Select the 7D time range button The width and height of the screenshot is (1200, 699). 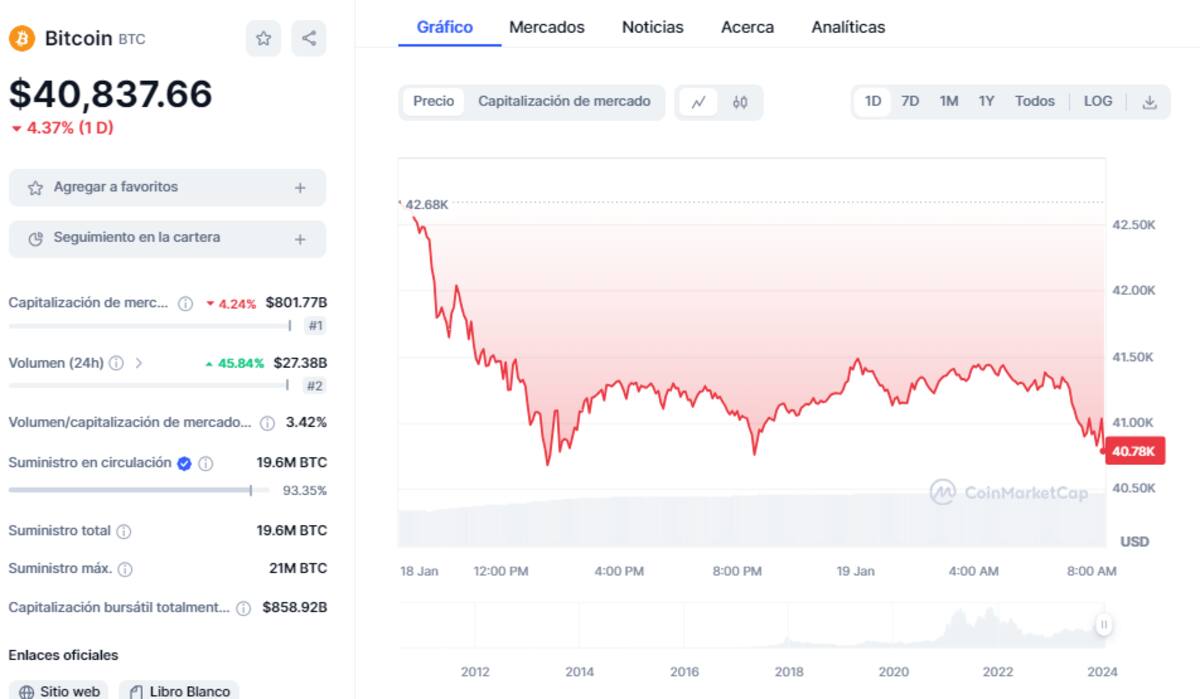pyautogui.click(x=910, y=101)
